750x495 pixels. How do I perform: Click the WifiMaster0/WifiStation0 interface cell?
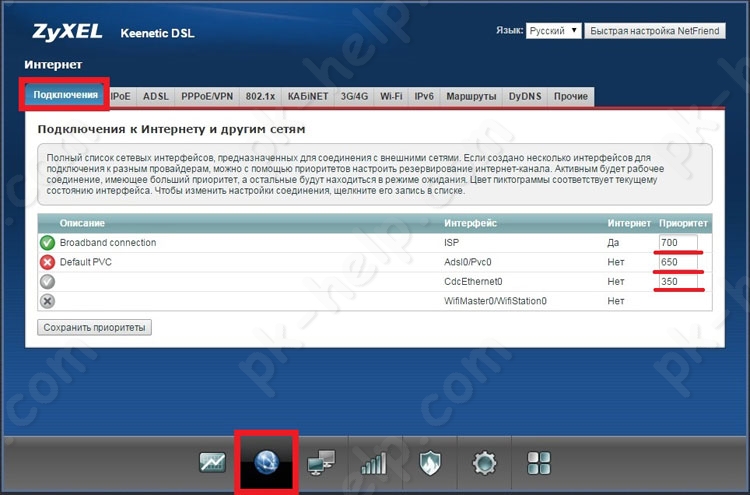click(x=495, y=301)
